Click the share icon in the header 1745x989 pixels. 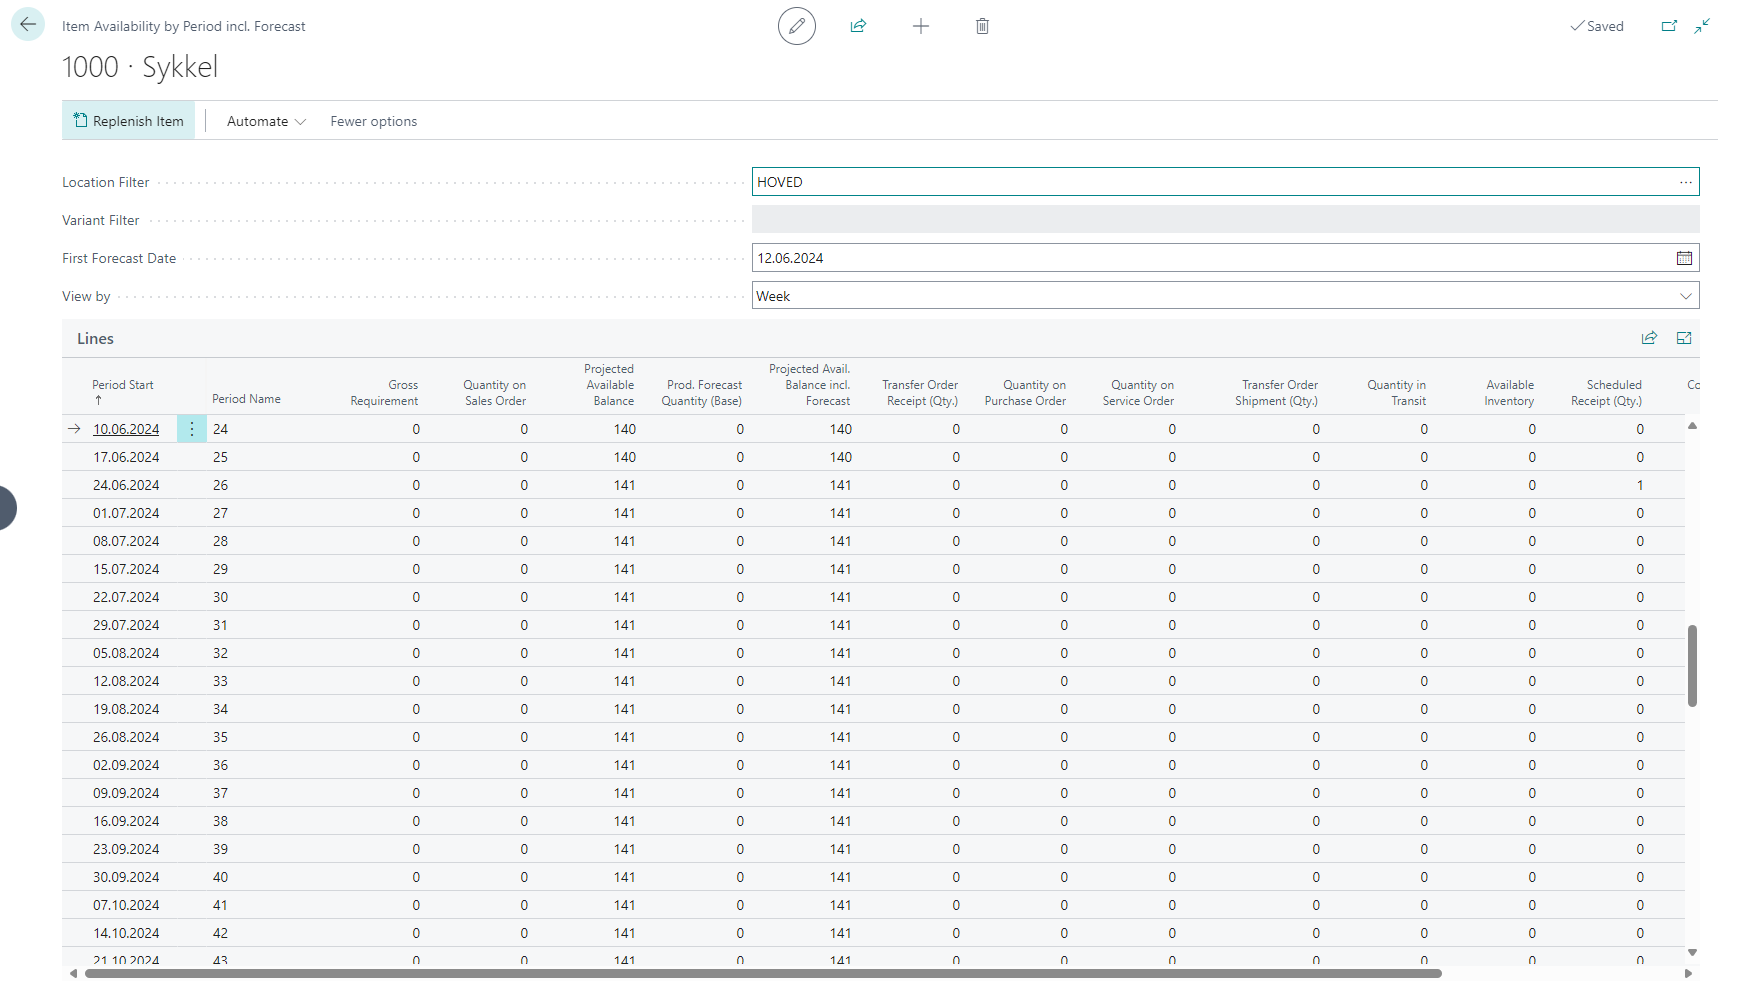(858, 26)
